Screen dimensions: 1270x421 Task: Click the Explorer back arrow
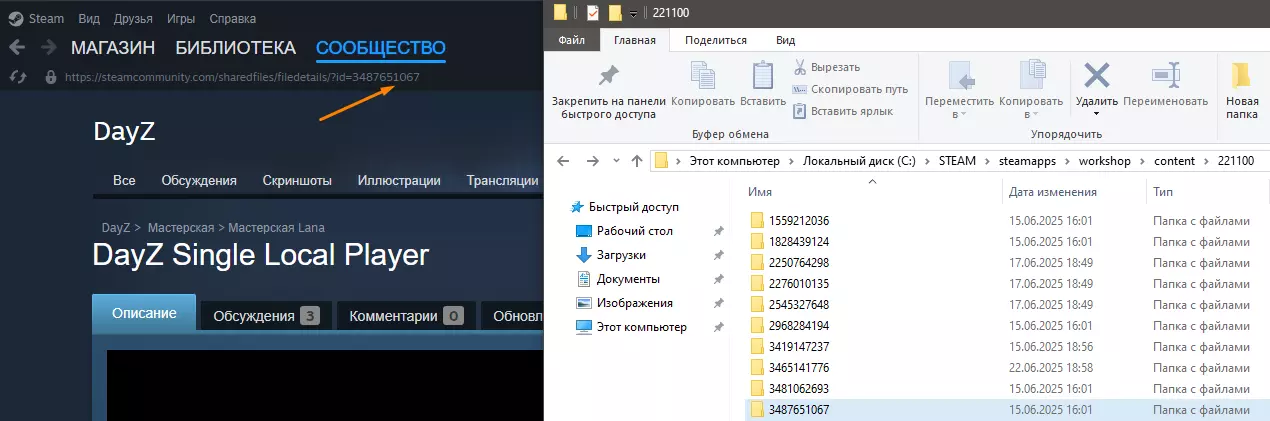click(563, 161)
